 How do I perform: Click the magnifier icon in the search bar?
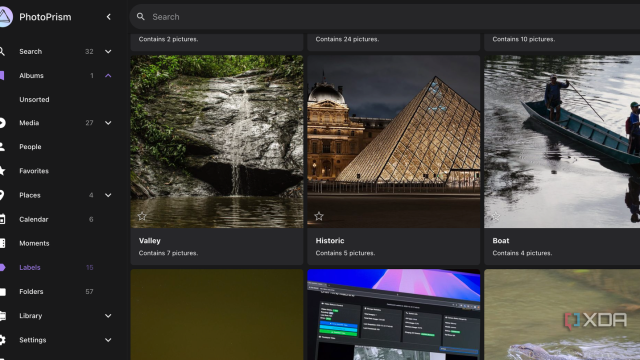coord(141,17)
